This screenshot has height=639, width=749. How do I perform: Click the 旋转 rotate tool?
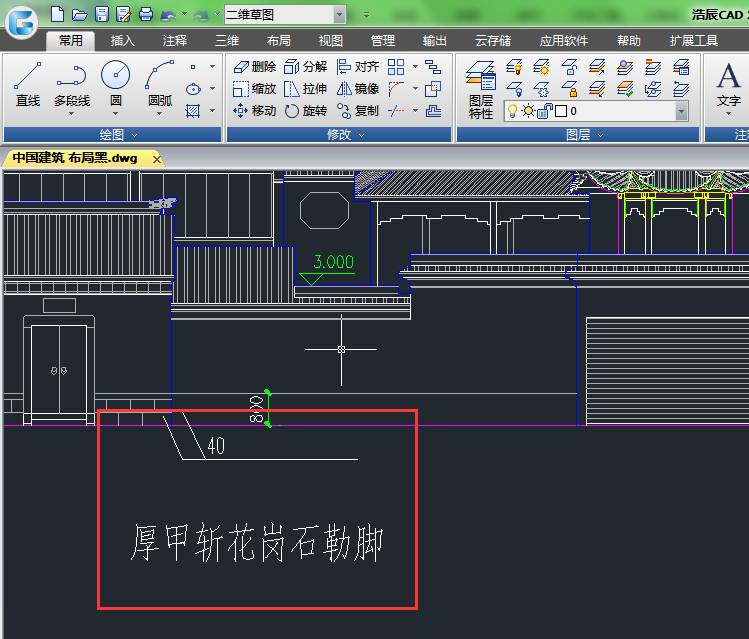pyautogui.click(x=306, y=111)
